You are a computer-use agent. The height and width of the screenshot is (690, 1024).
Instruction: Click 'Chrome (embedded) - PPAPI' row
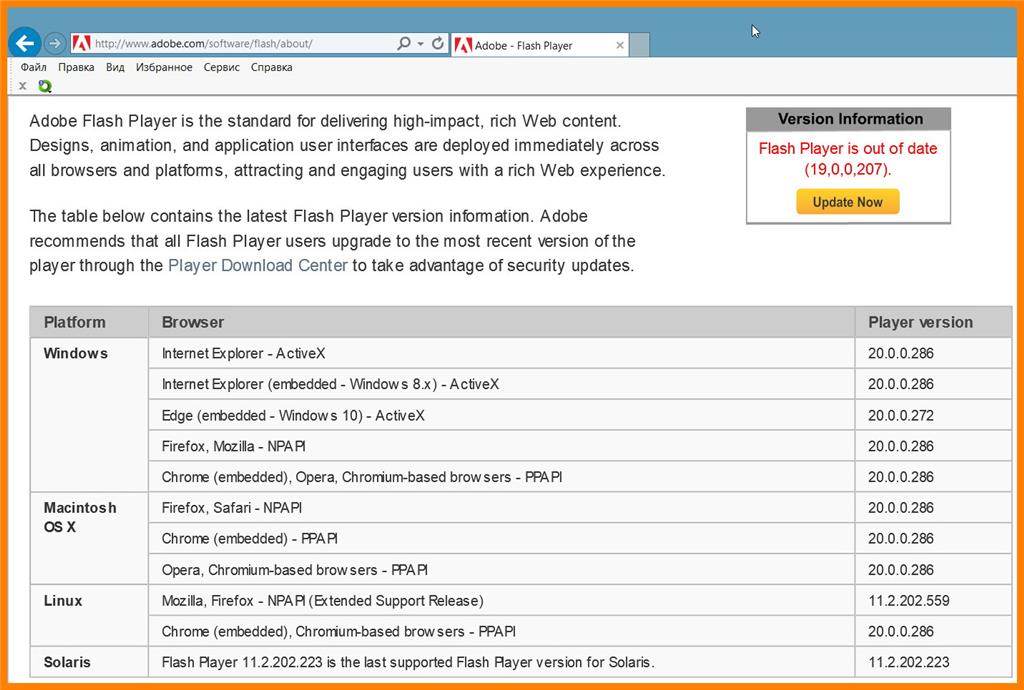502,539
